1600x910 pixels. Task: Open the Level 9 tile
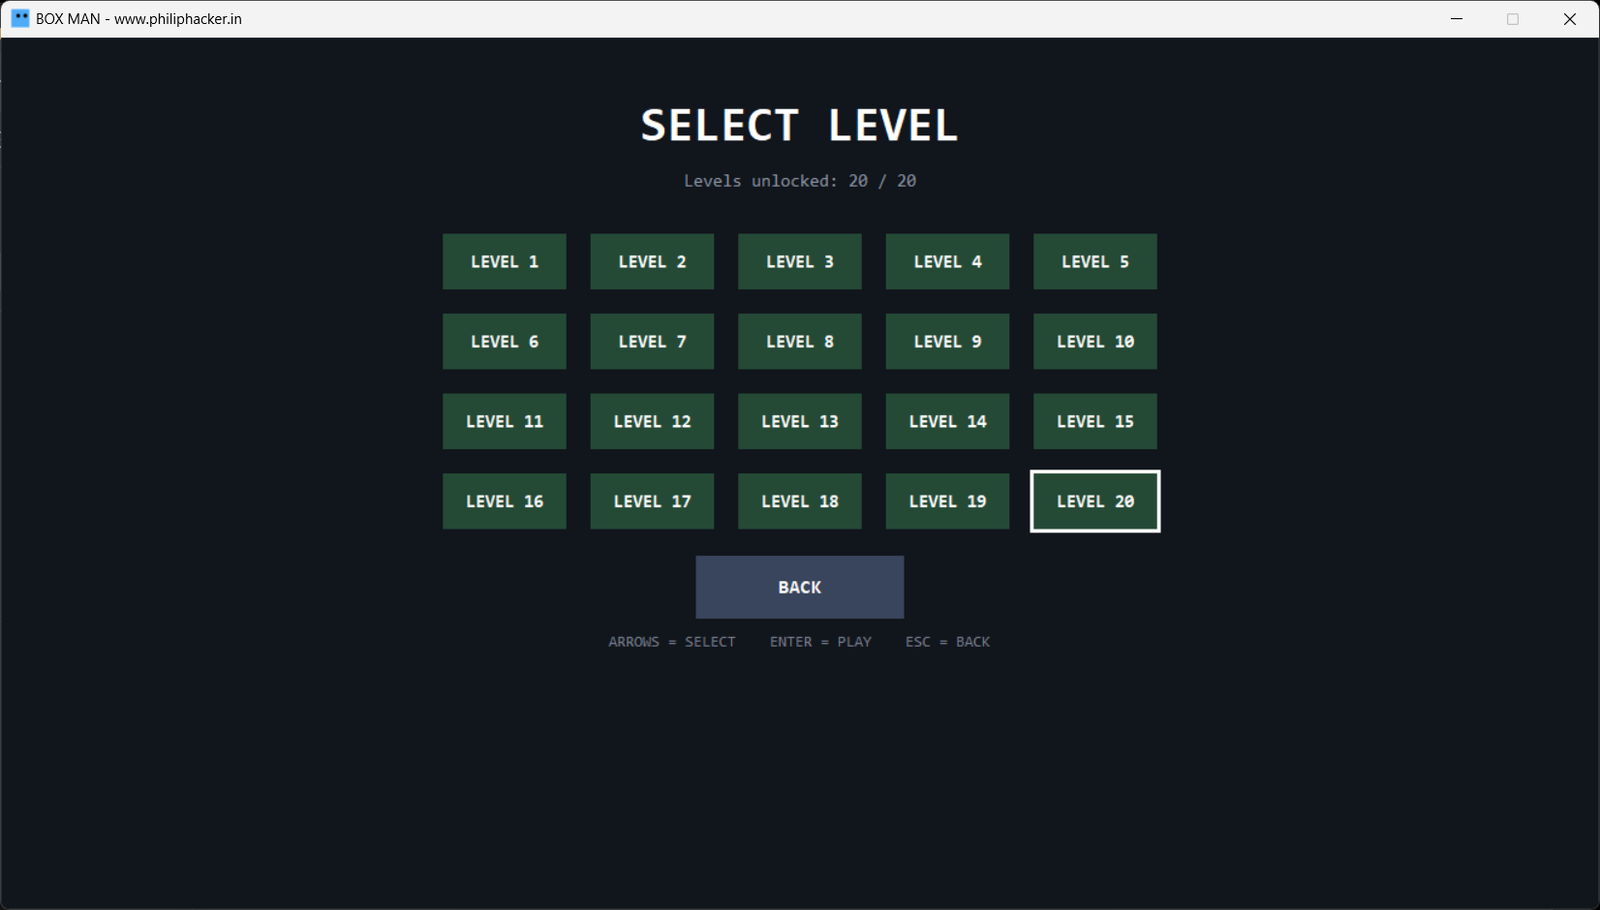tap(947, 342)
